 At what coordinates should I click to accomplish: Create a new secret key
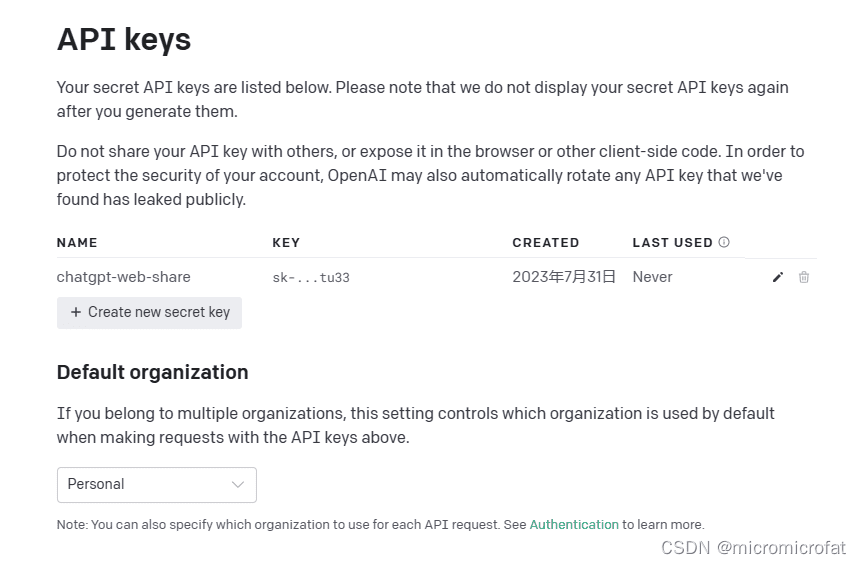[x=149, y=312]
